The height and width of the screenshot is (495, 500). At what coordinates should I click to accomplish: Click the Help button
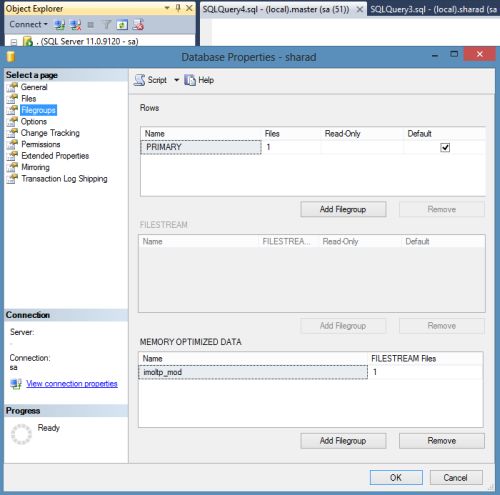pos(199,80)
